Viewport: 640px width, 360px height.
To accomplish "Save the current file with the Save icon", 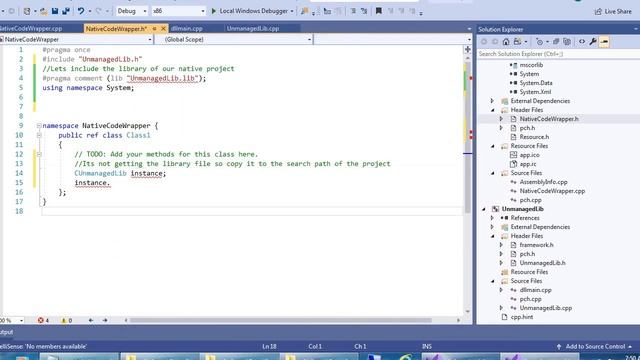I will click(x=55, y=11).
